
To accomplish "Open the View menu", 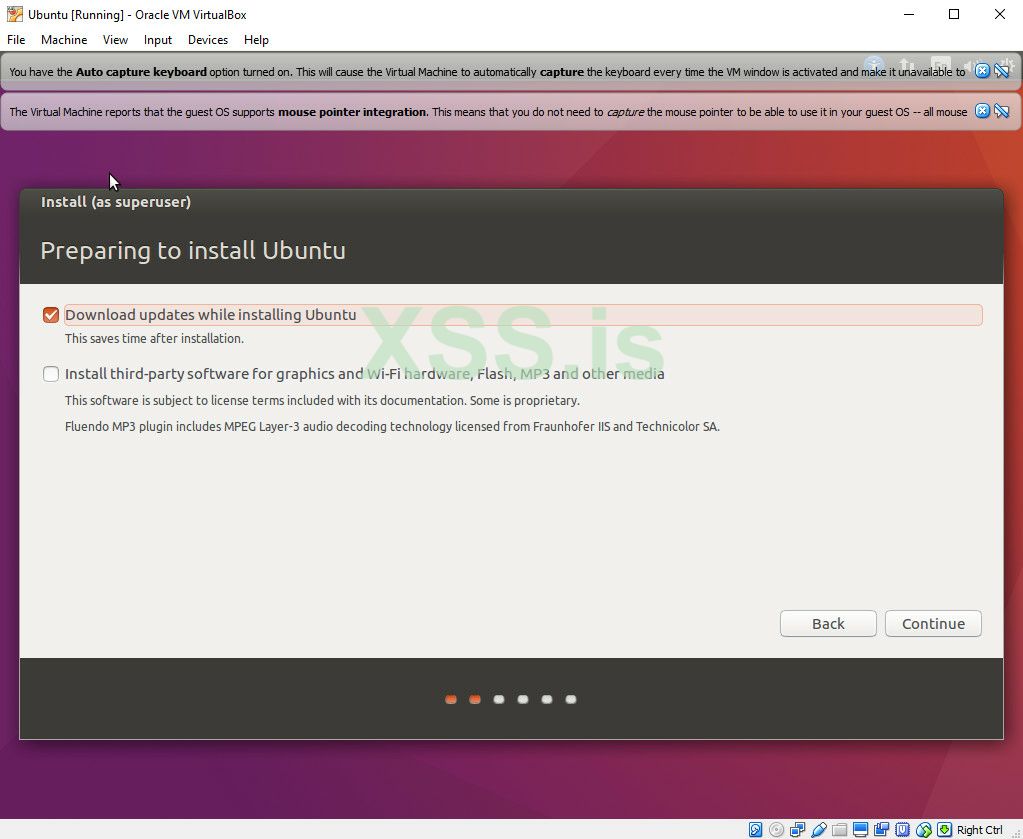I will click(115, 40).
